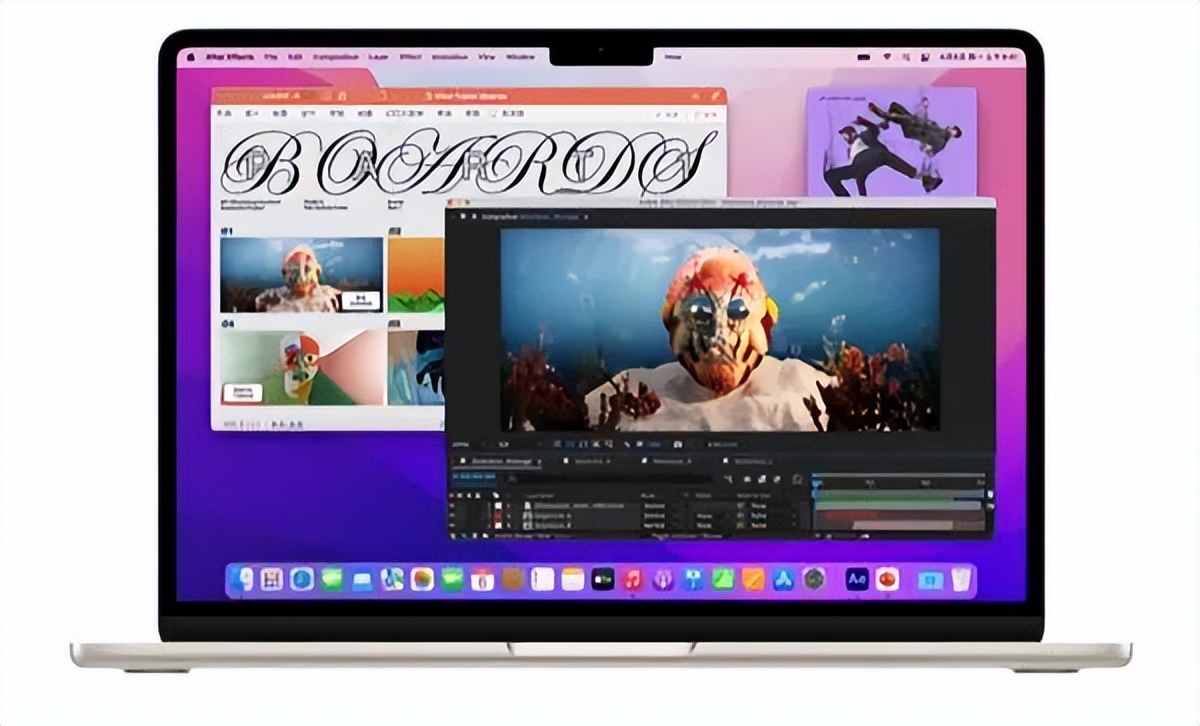Click the purple album art with dancers
The image size is (1200, 726).
pyautogui.click(x=892, y=141)
